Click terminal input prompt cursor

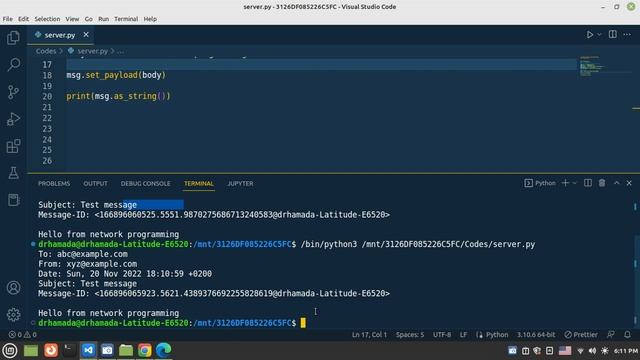[303, 323]
